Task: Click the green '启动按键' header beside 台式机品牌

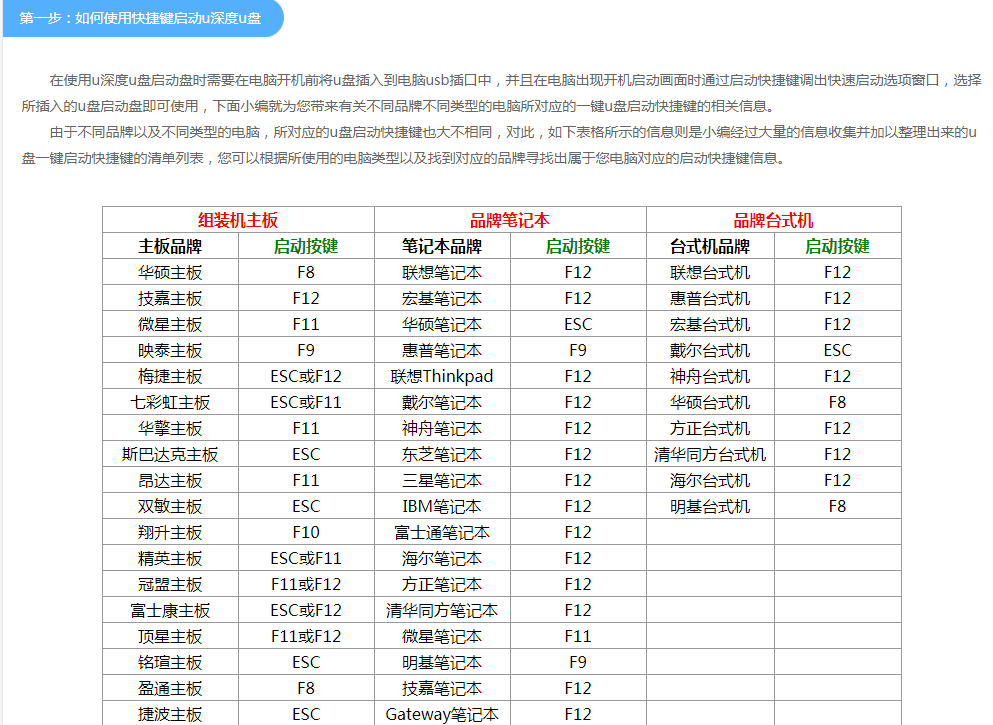Action: click(837, 246)
